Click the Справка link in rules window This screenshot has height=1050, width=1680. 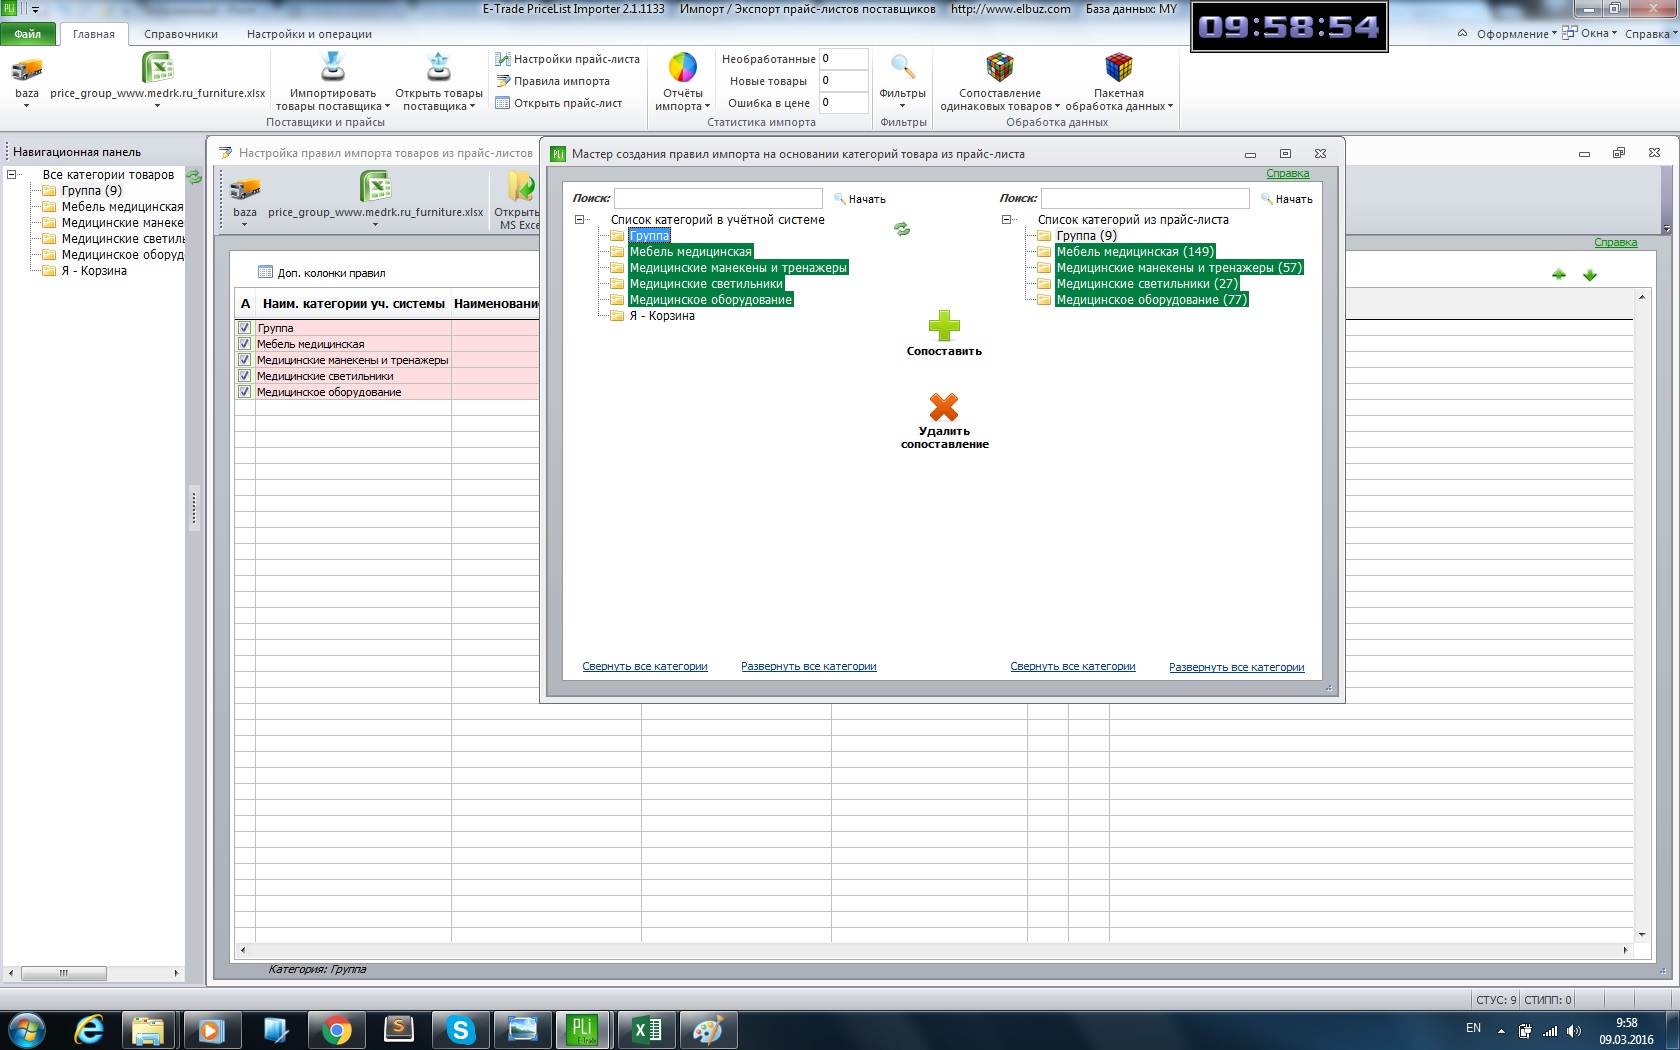1616,243
